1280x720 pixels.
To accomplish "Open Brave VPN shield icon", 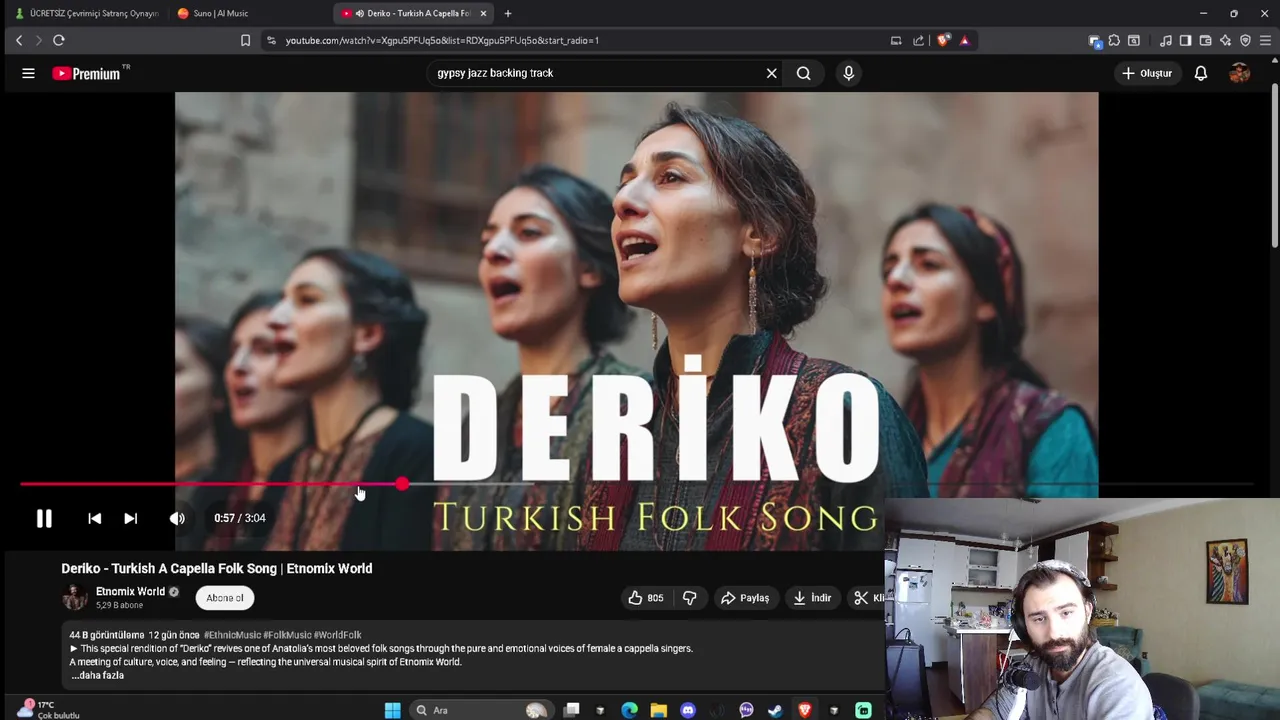I will pyautogui.click(x=1245, y=40).
